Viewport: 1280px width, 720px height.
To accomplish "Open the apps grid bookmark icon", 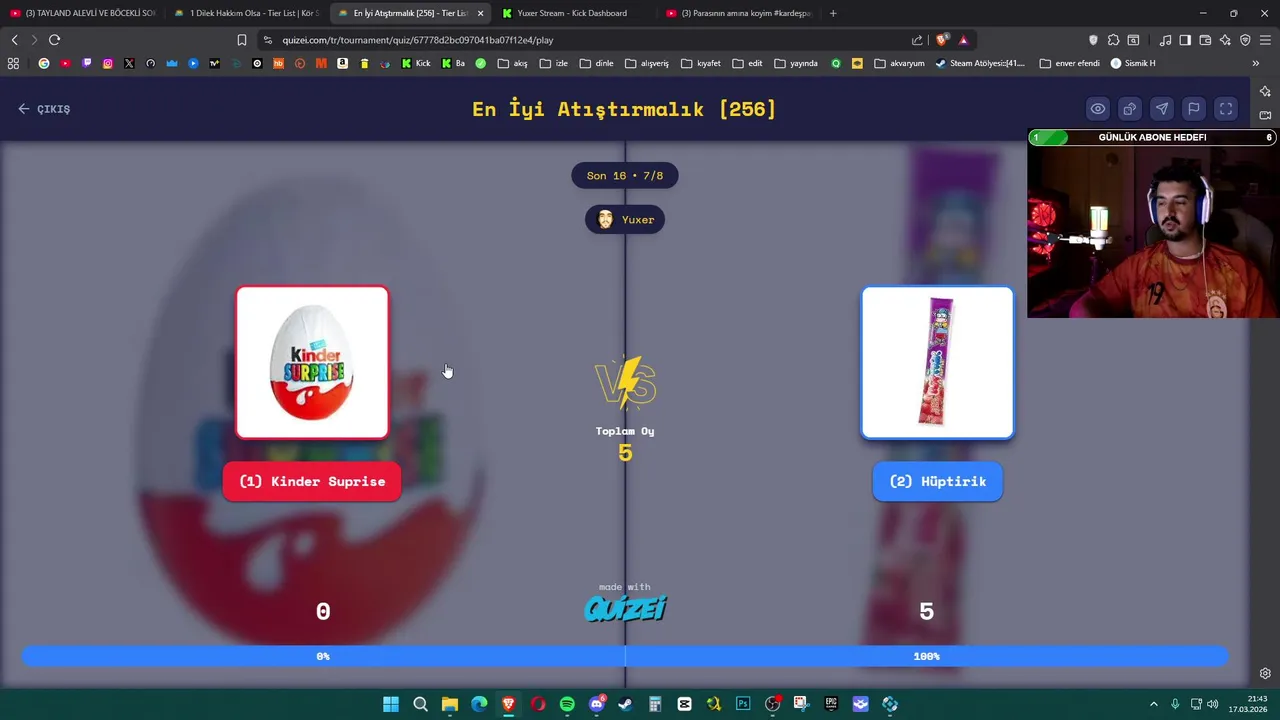I will (x=13, y=63).
